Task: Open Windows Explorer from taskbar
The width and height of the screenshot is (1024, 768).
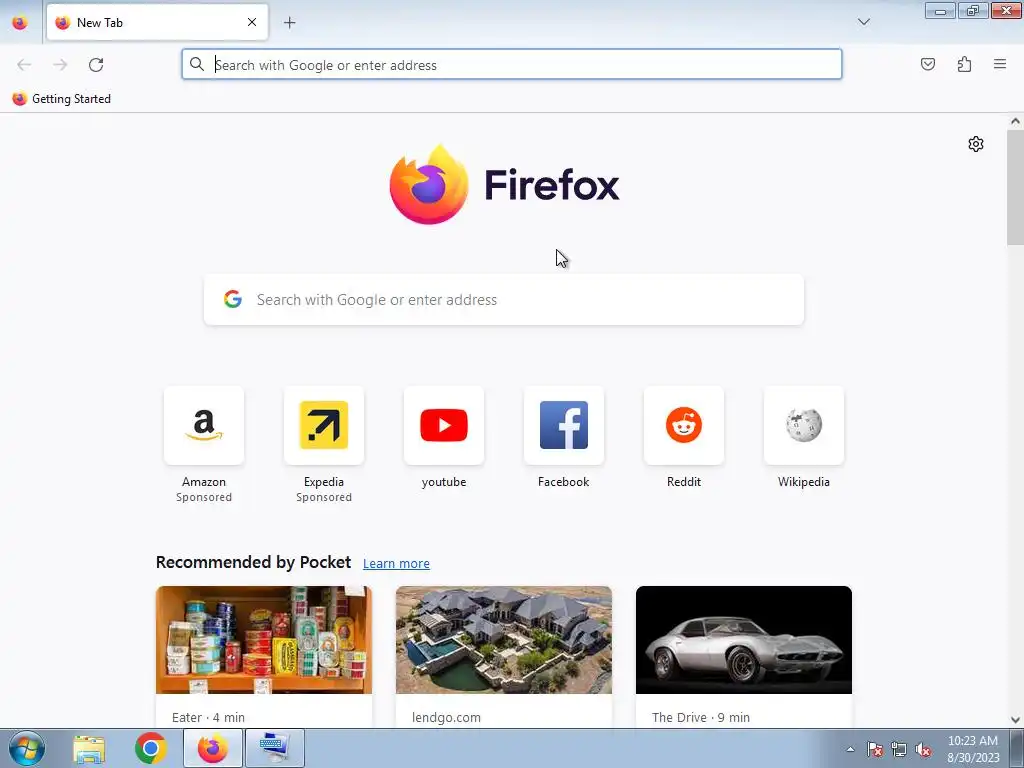Action: (x=89, y=749)
